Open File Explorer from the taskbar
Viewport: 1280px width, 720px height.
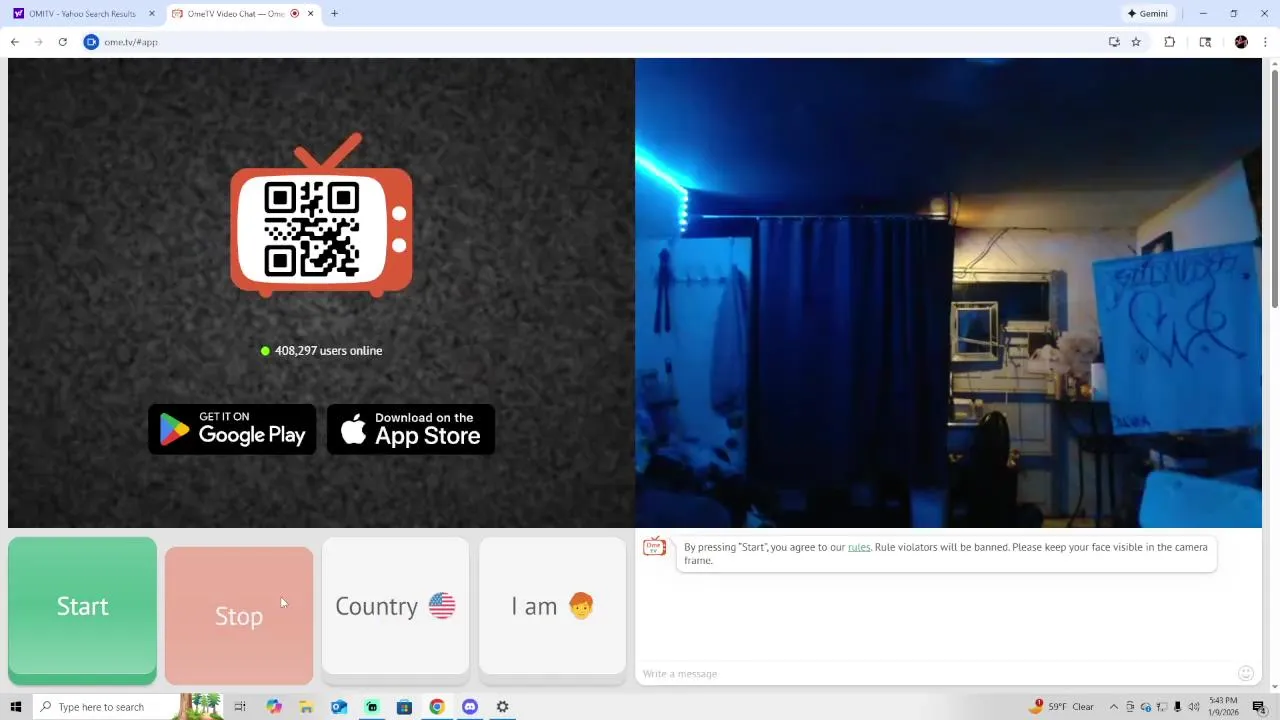pyautogui.click(x=307, y=707)
